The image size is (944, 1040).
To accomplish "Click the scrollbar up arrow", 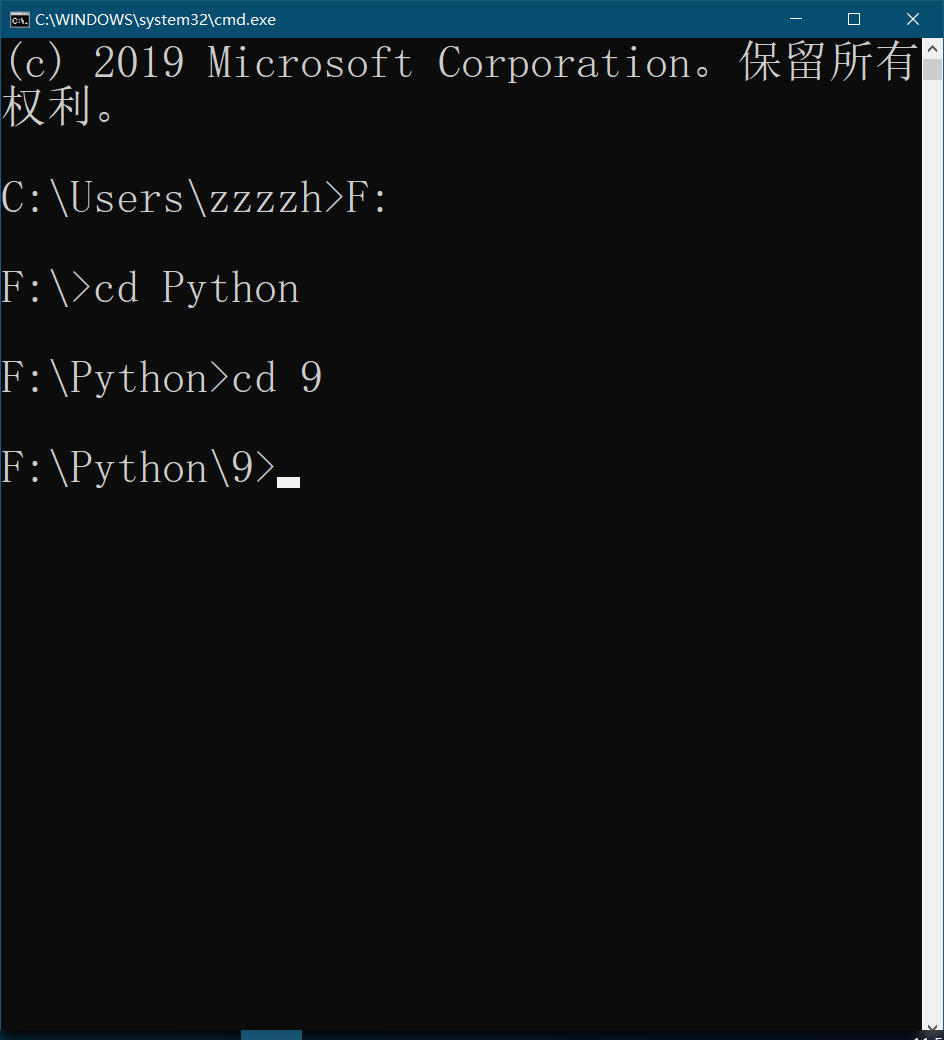I will (932, 48).
